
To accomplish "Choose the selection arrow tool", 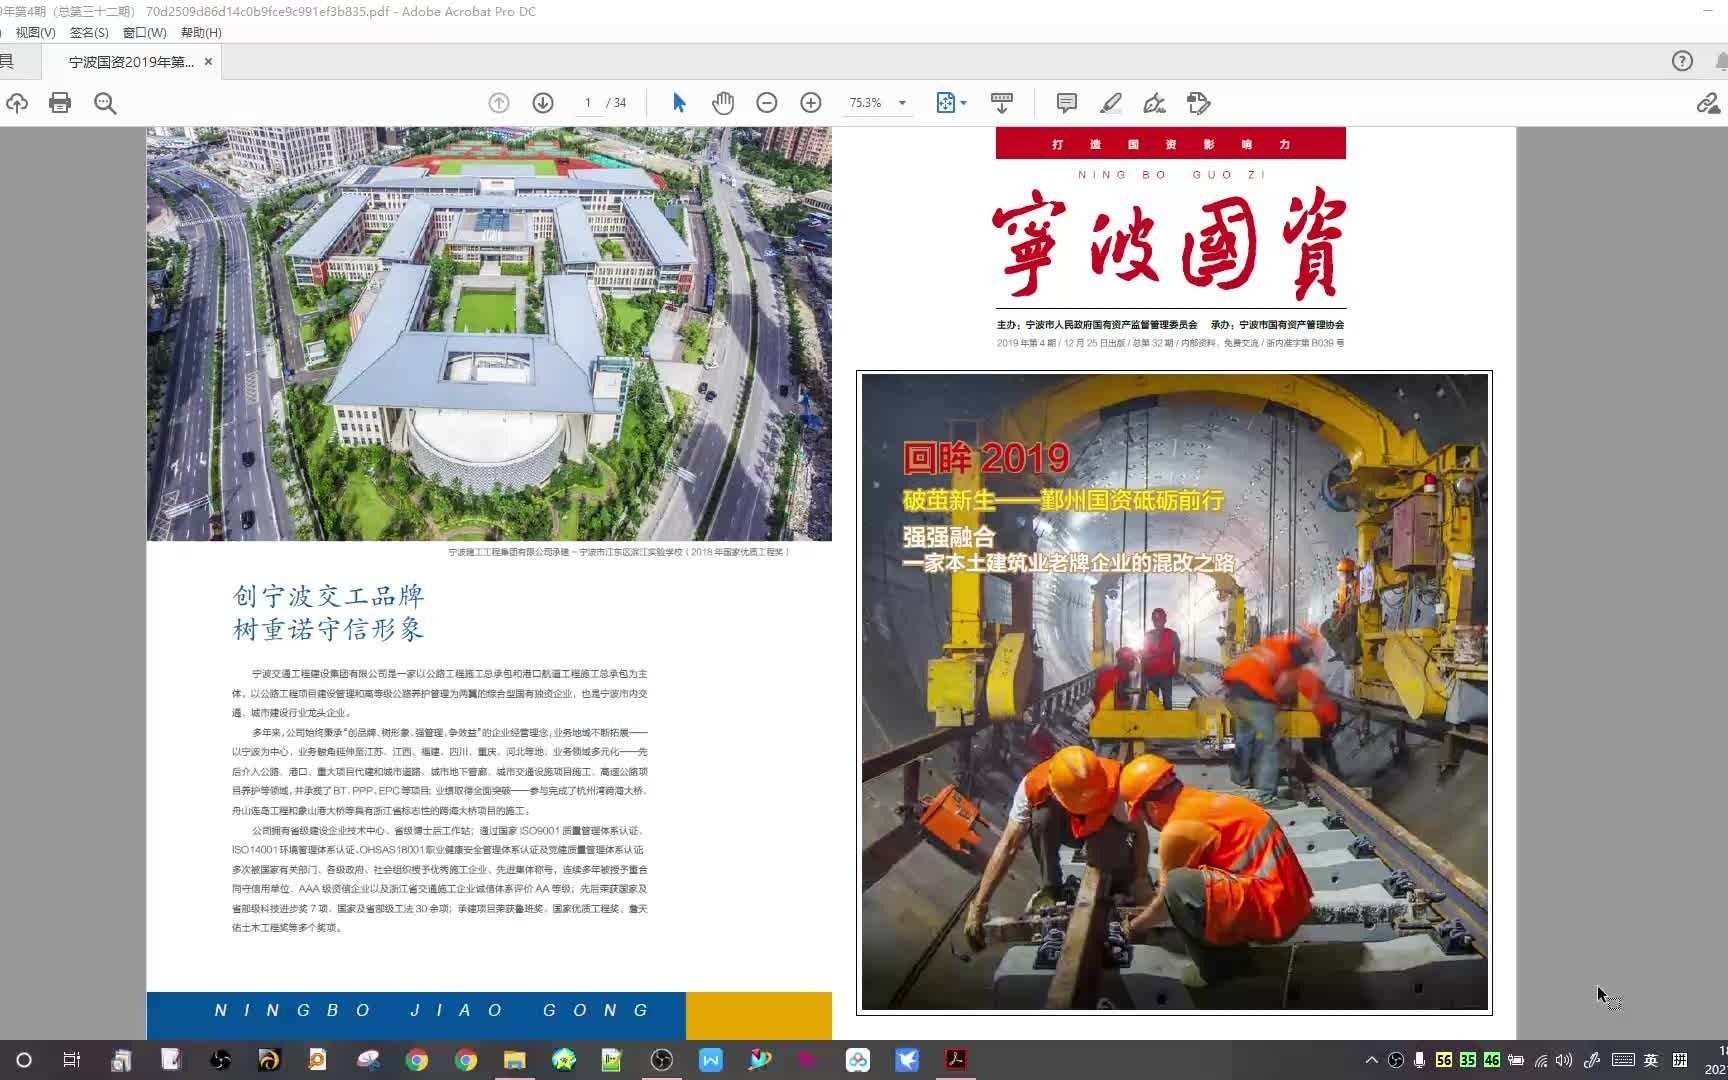I will click(x=679, y=103).
